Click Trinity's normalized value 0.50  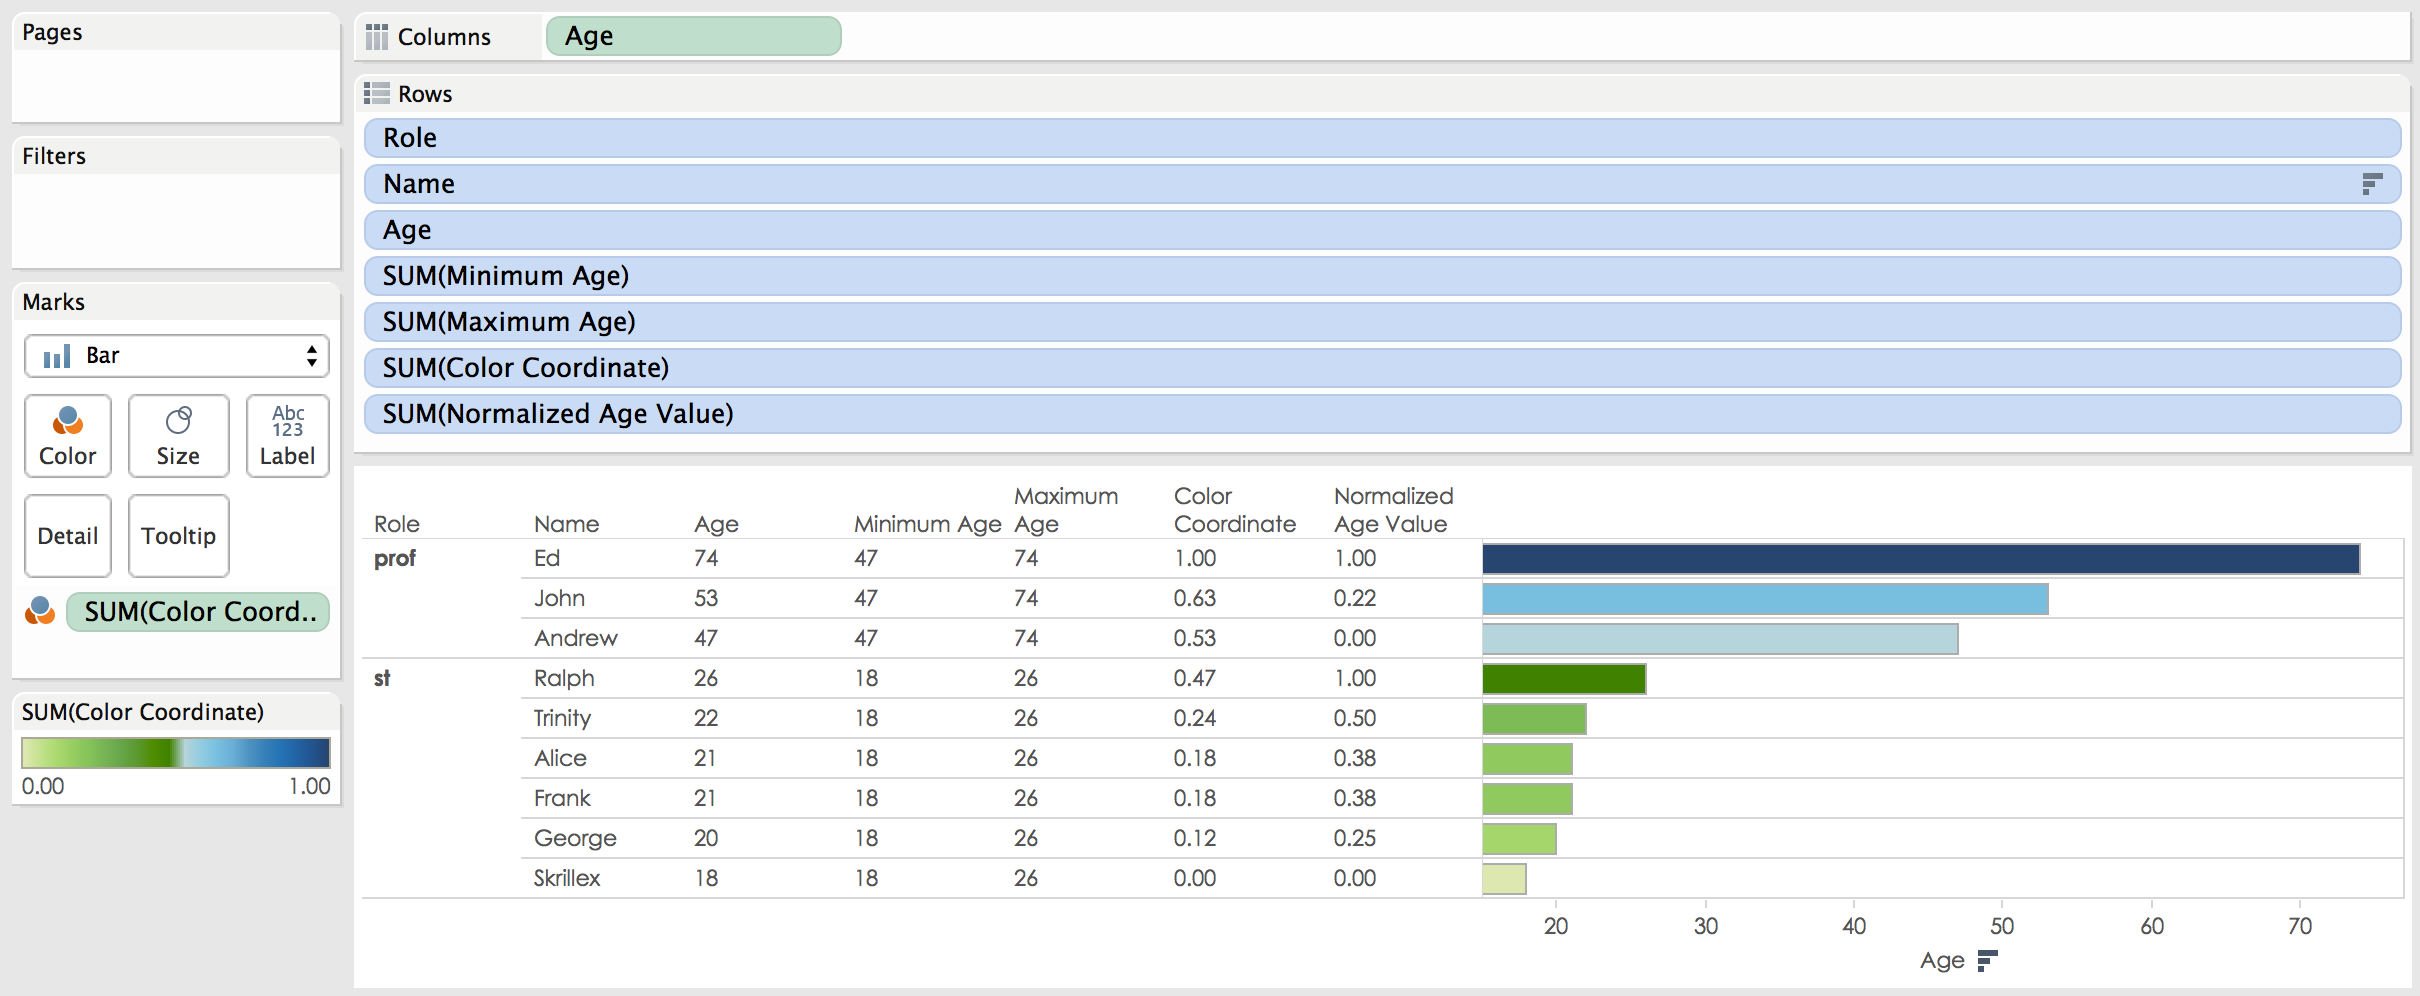[1355, 719]
